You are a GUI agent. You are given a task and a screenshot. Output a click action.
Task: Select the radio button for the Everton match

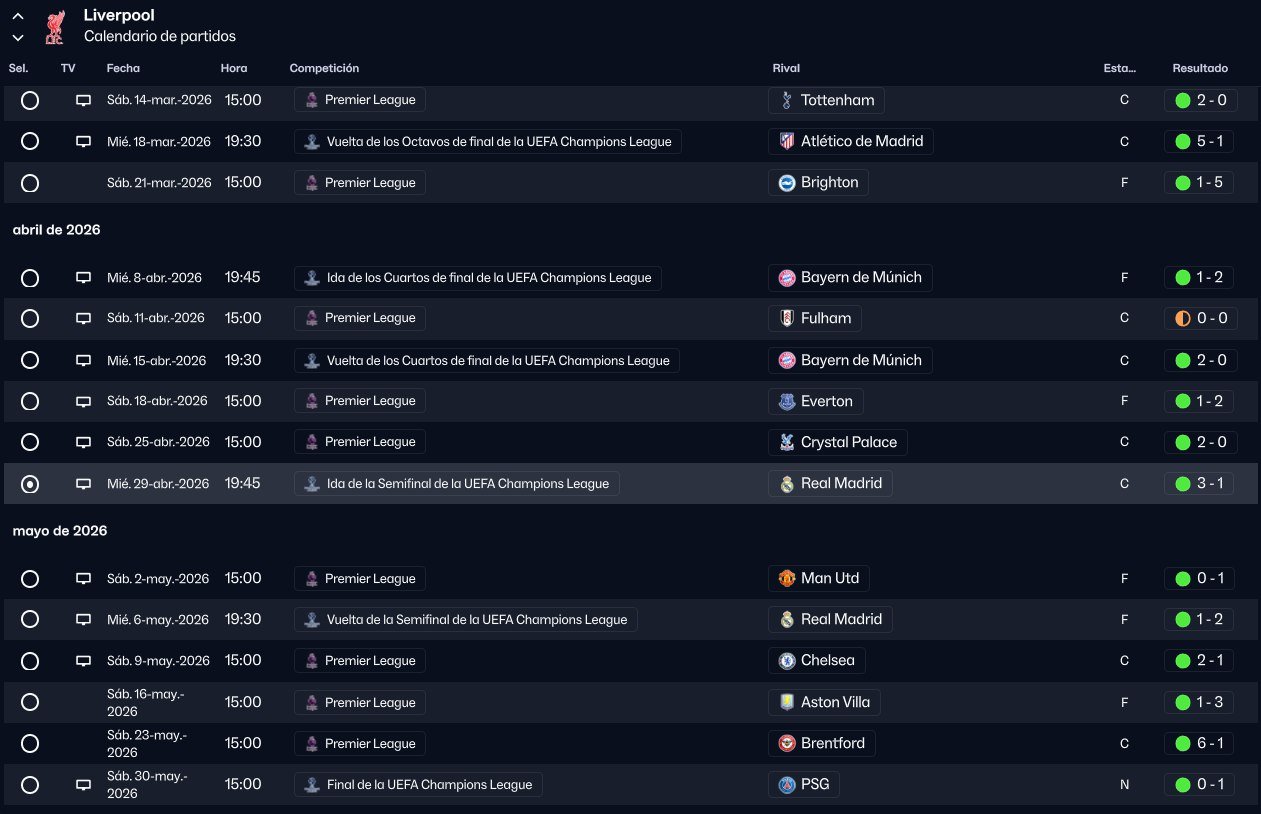point(30,401)
